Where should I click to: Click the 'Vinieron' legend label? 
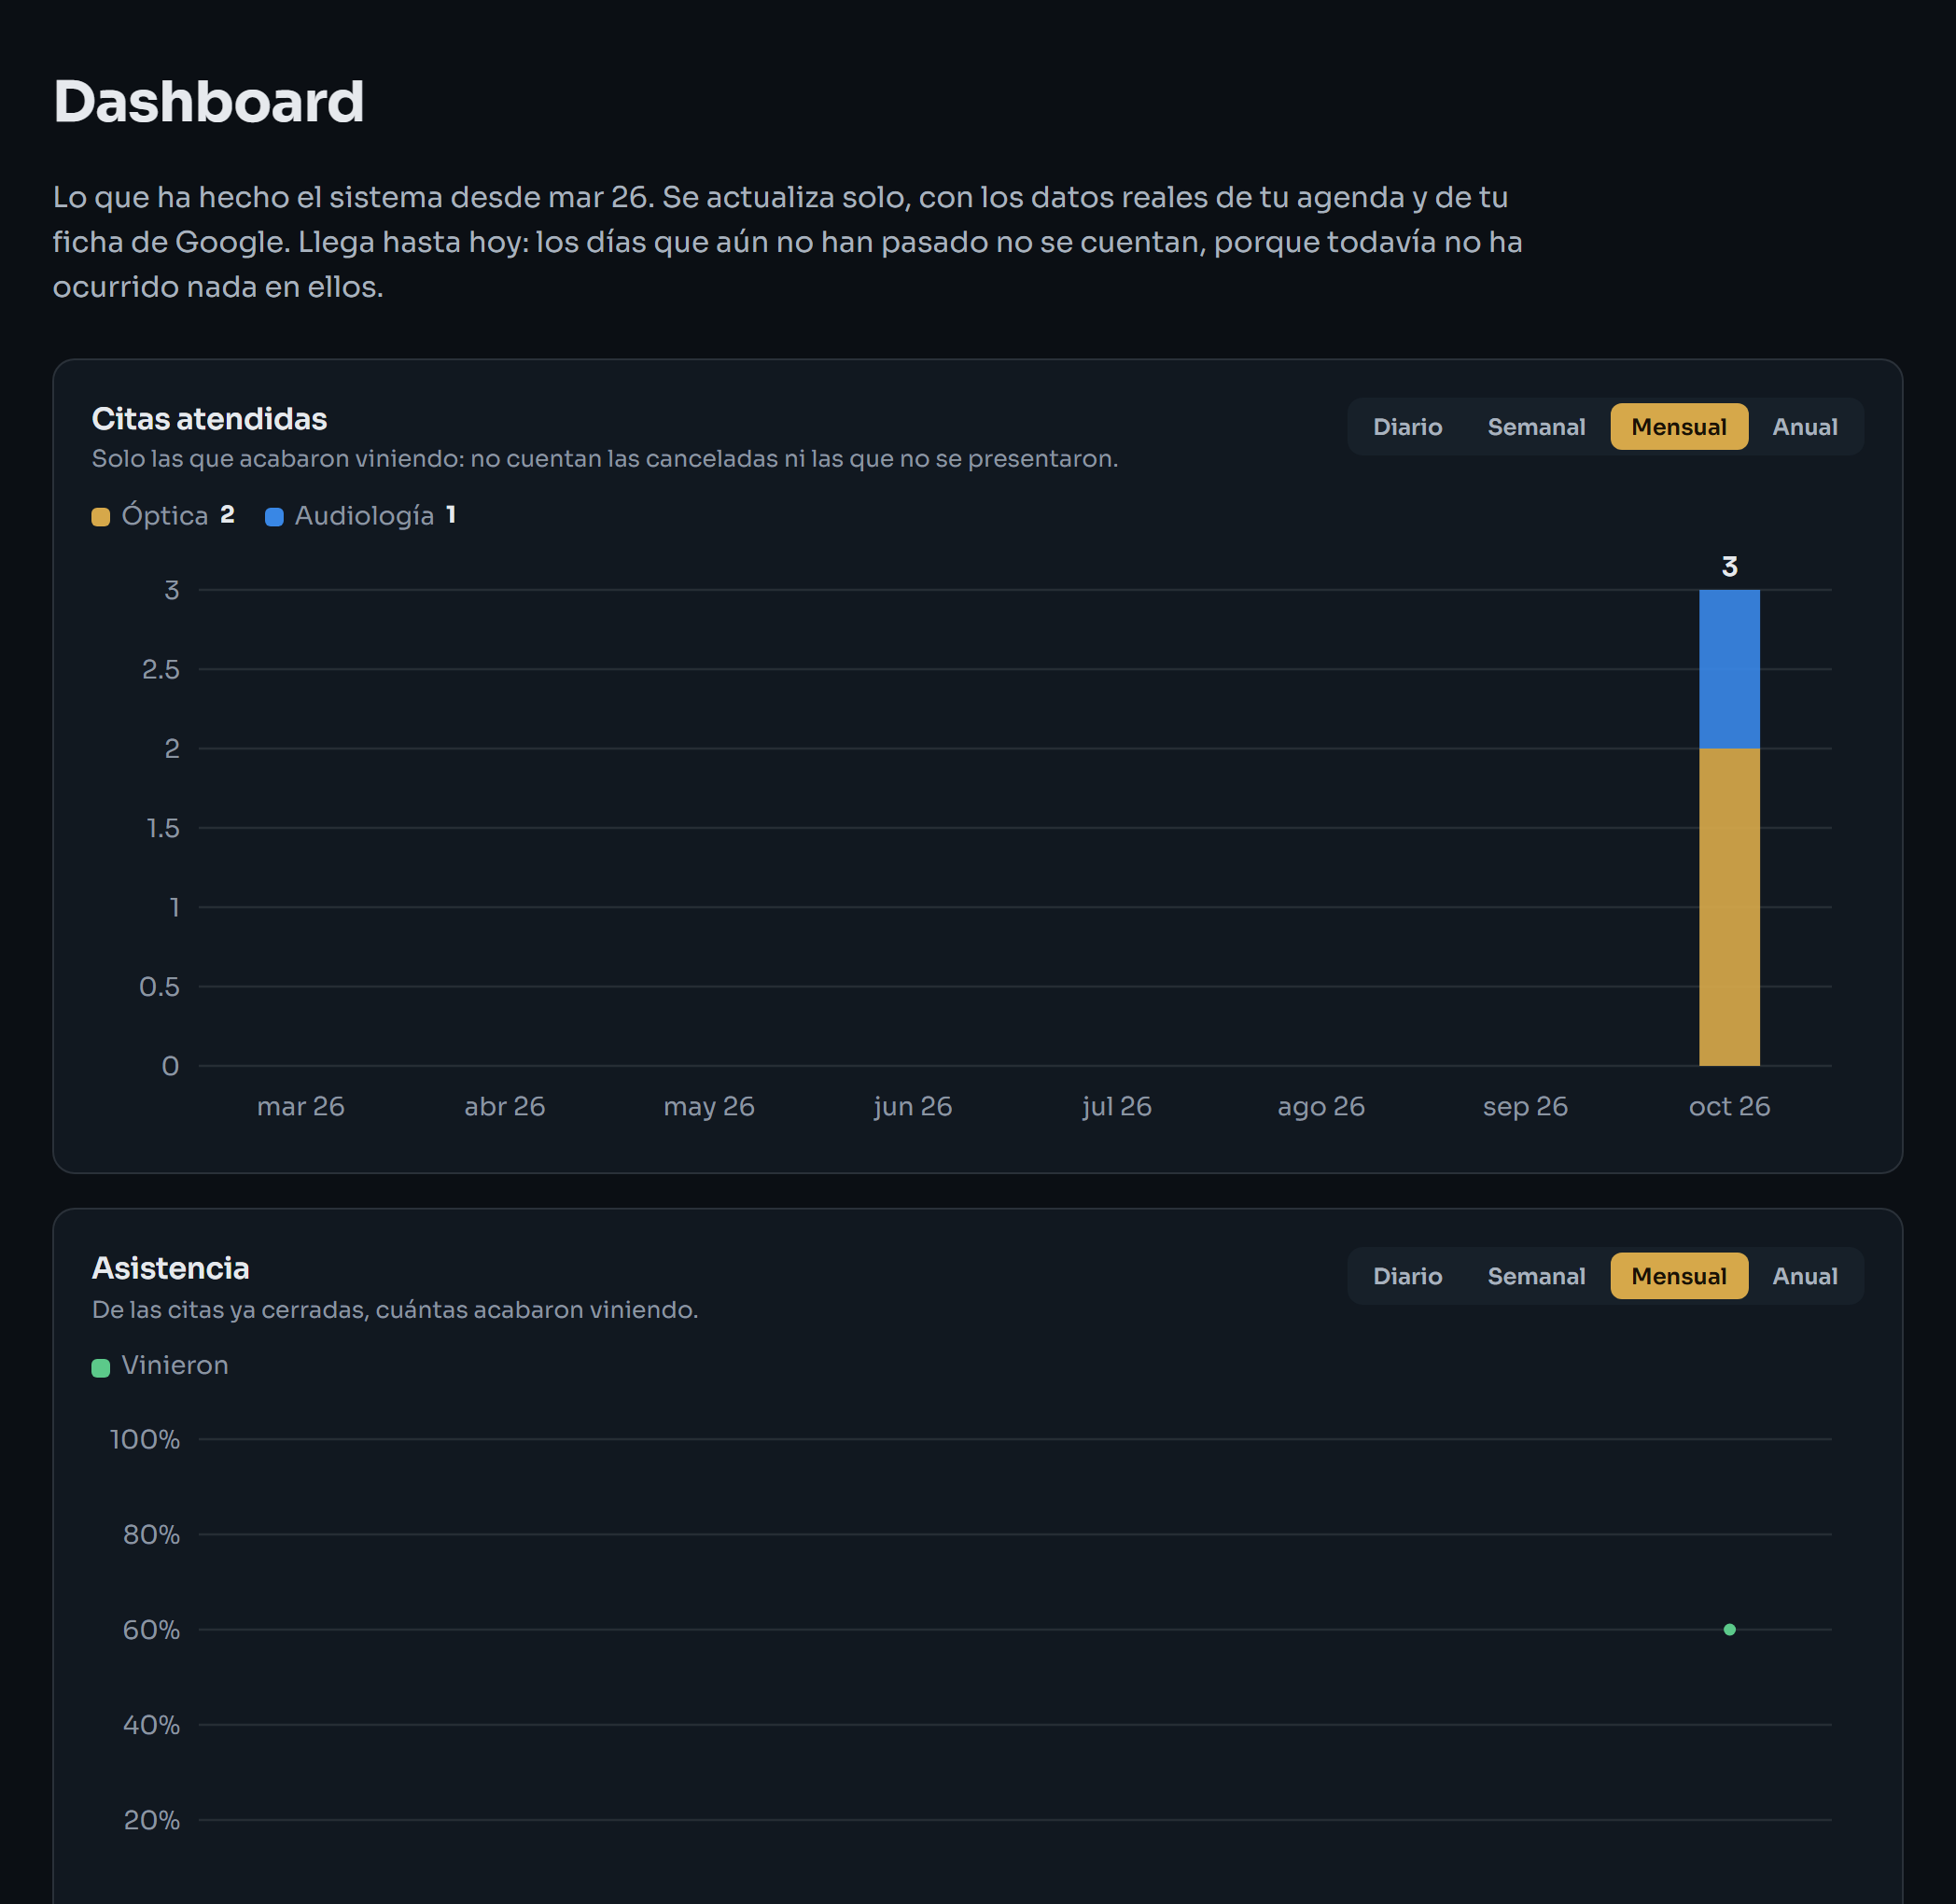[x=174, y=1365]
